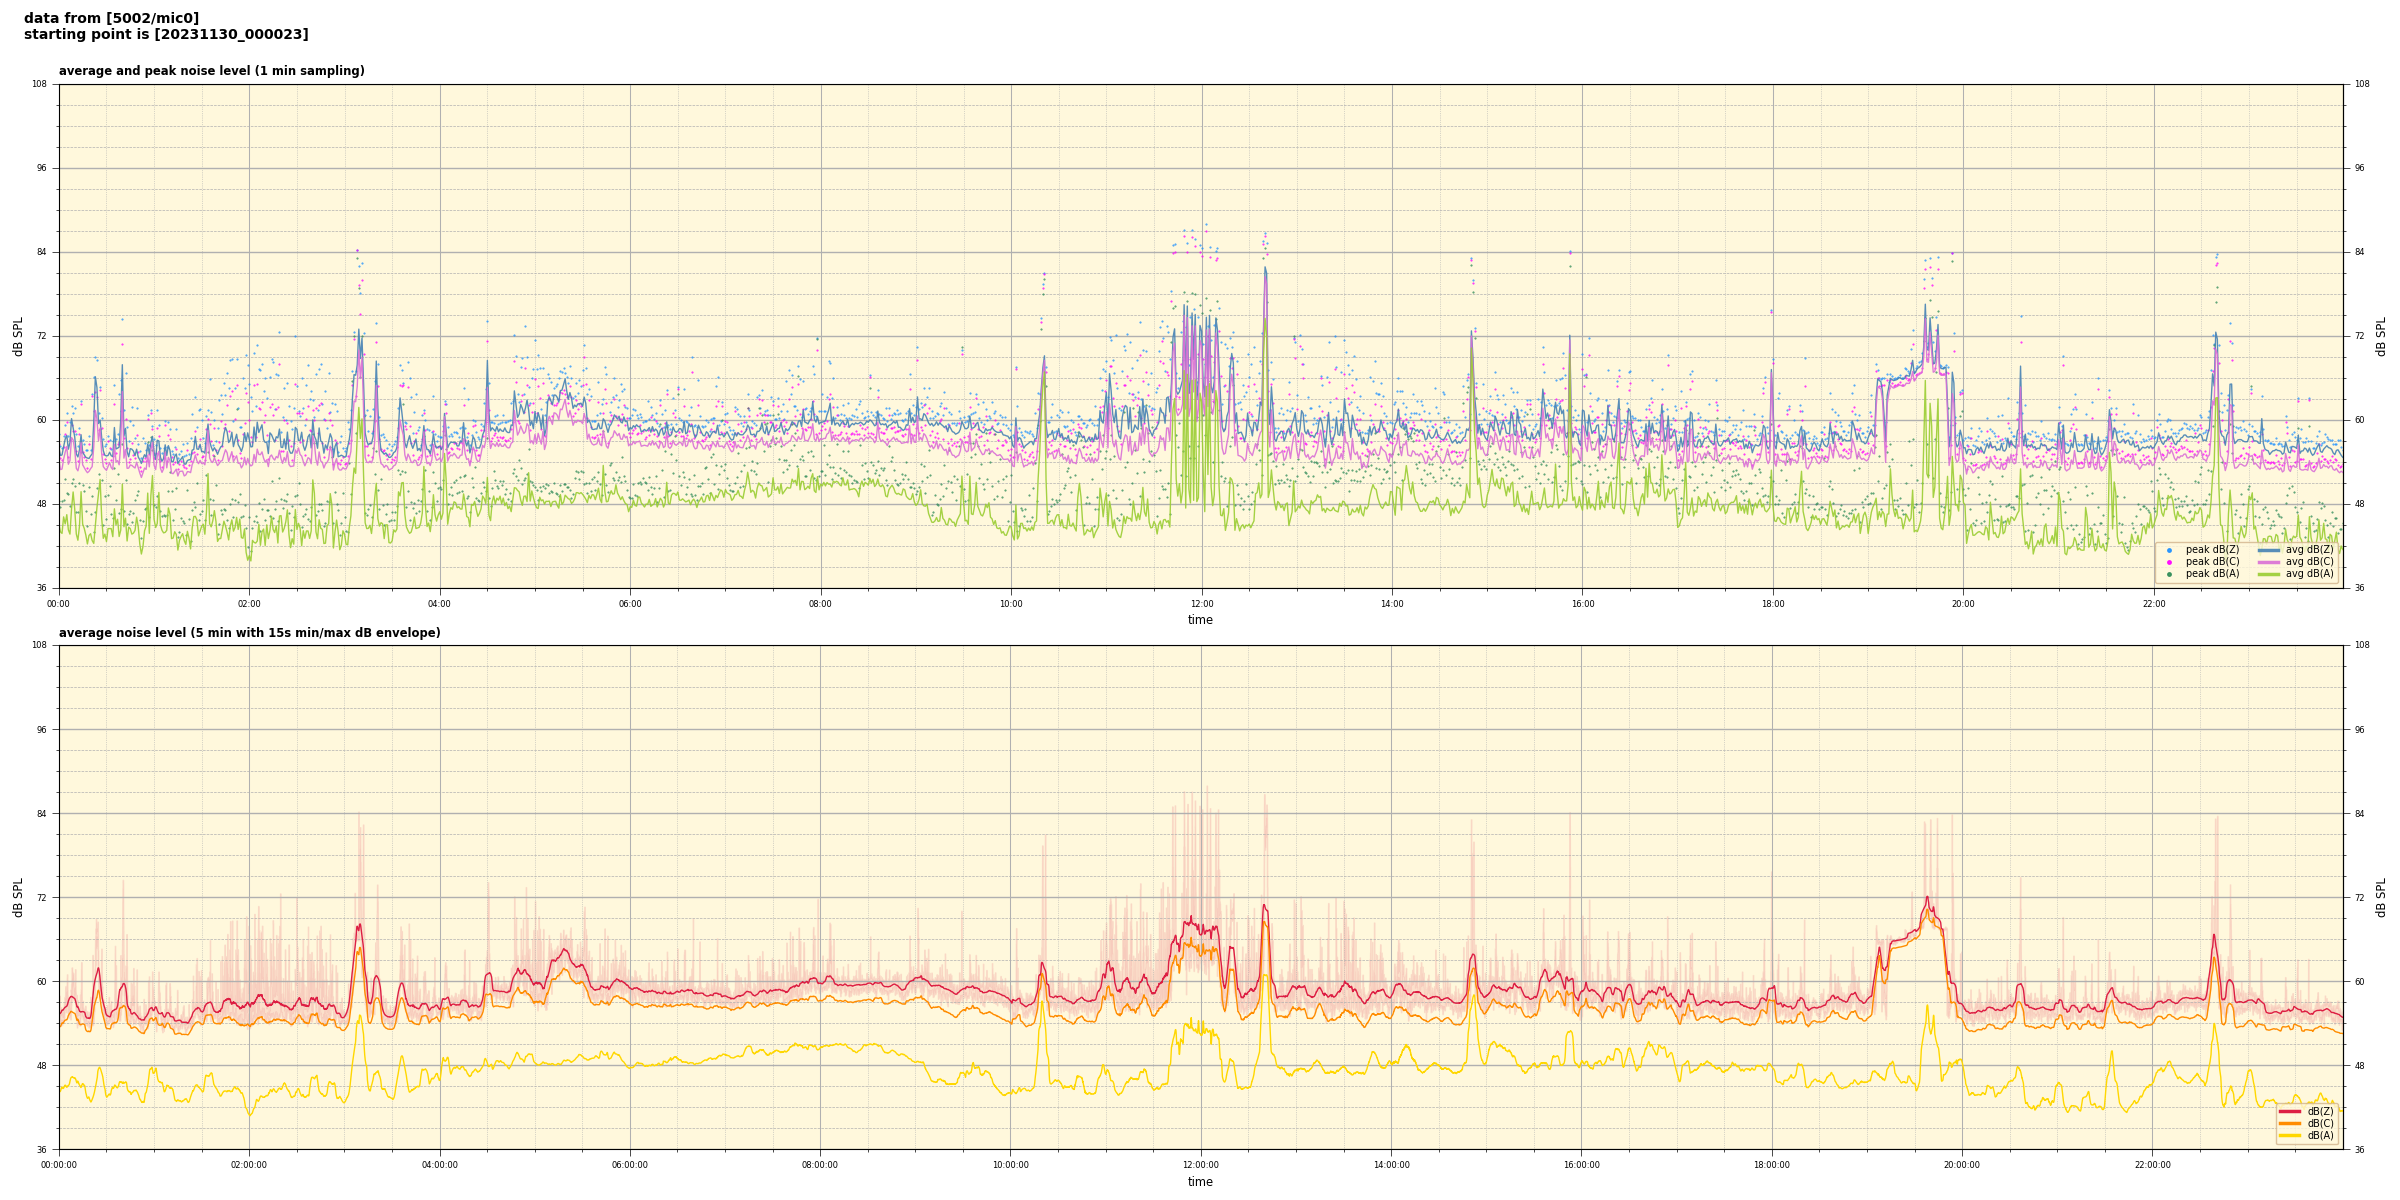Select the avg dB(Z) blue legend line
The image size is (2400, 1200).
[x=2269, y=550]
